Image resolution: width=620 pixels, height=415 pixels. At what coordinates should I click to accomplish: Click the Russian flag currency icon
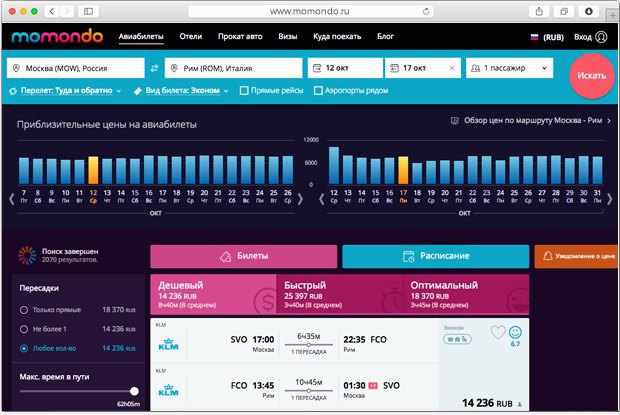coord(534,37)
